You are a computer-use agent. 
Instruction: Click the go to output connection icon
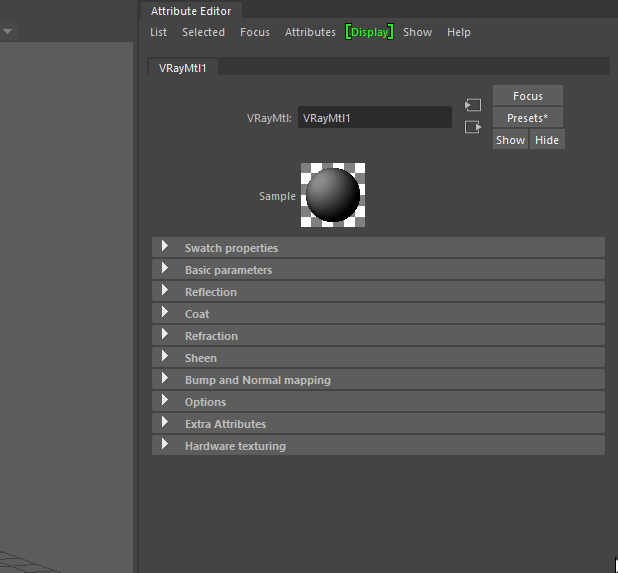click(x=473, y=127)
